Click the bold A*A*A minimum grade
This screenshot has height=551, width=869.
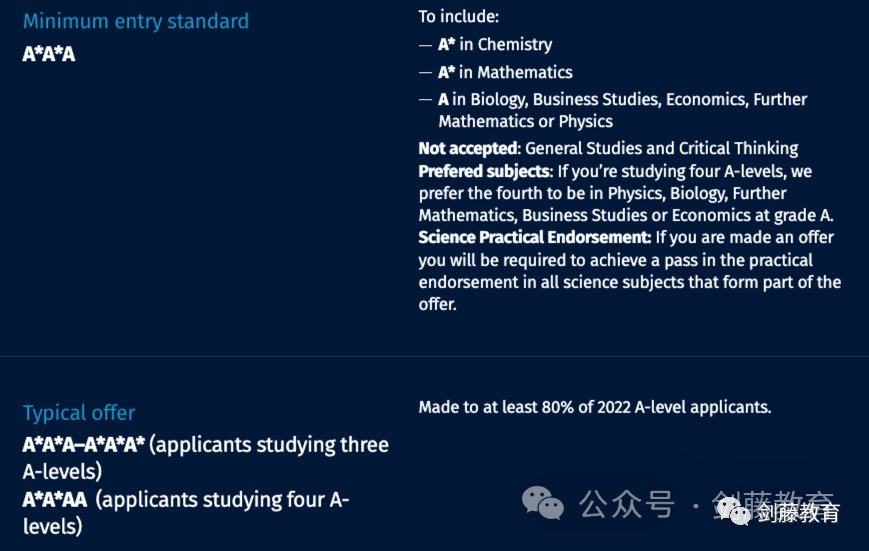point(49,54)
